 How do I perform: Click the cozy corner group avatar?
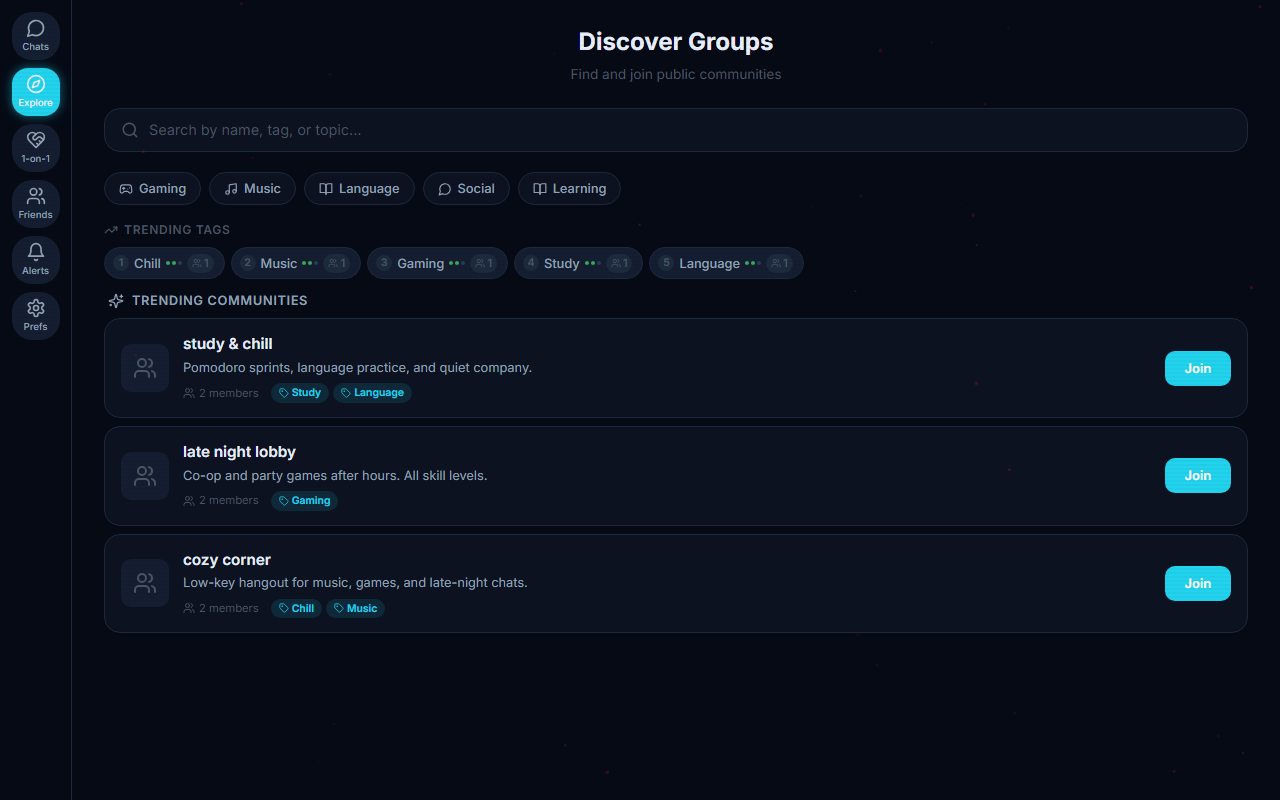pos(145,583)
